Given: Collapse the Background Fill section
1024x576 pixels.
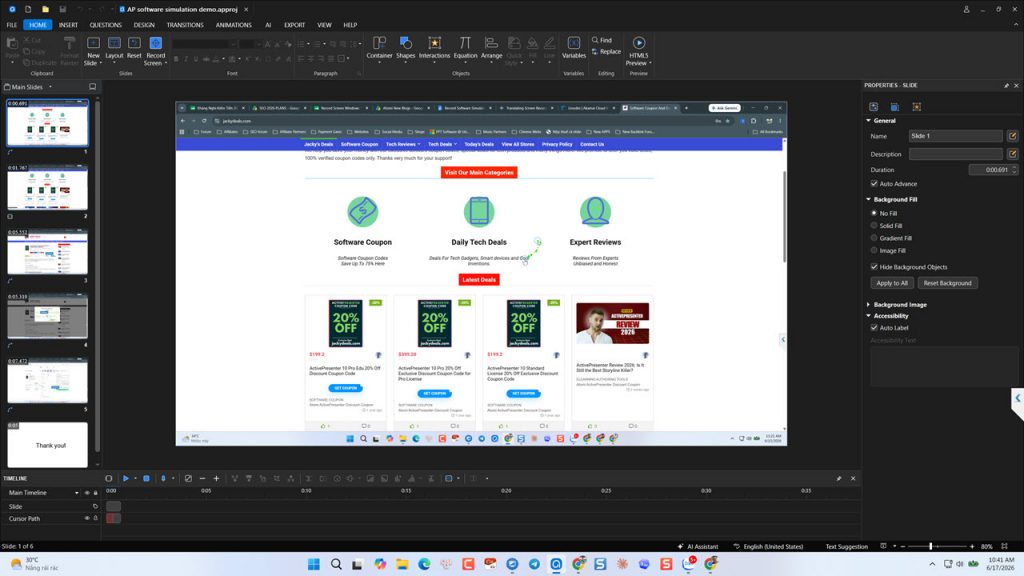Looking at the screenshot, I should point(868,199).
